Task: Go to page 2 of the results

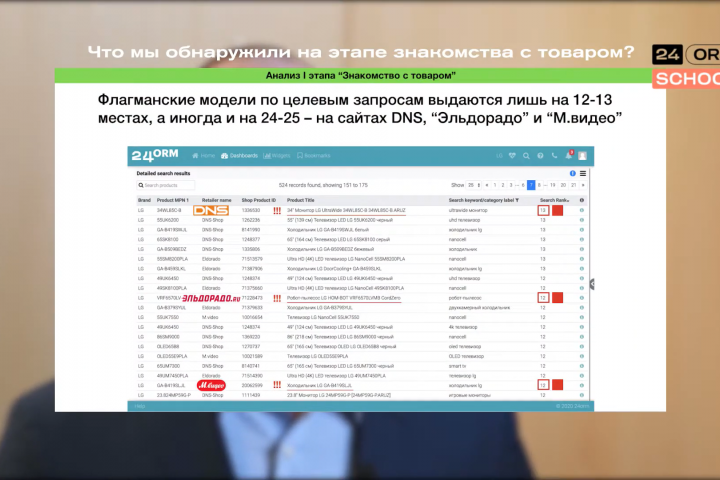Action: coord(503,185)
